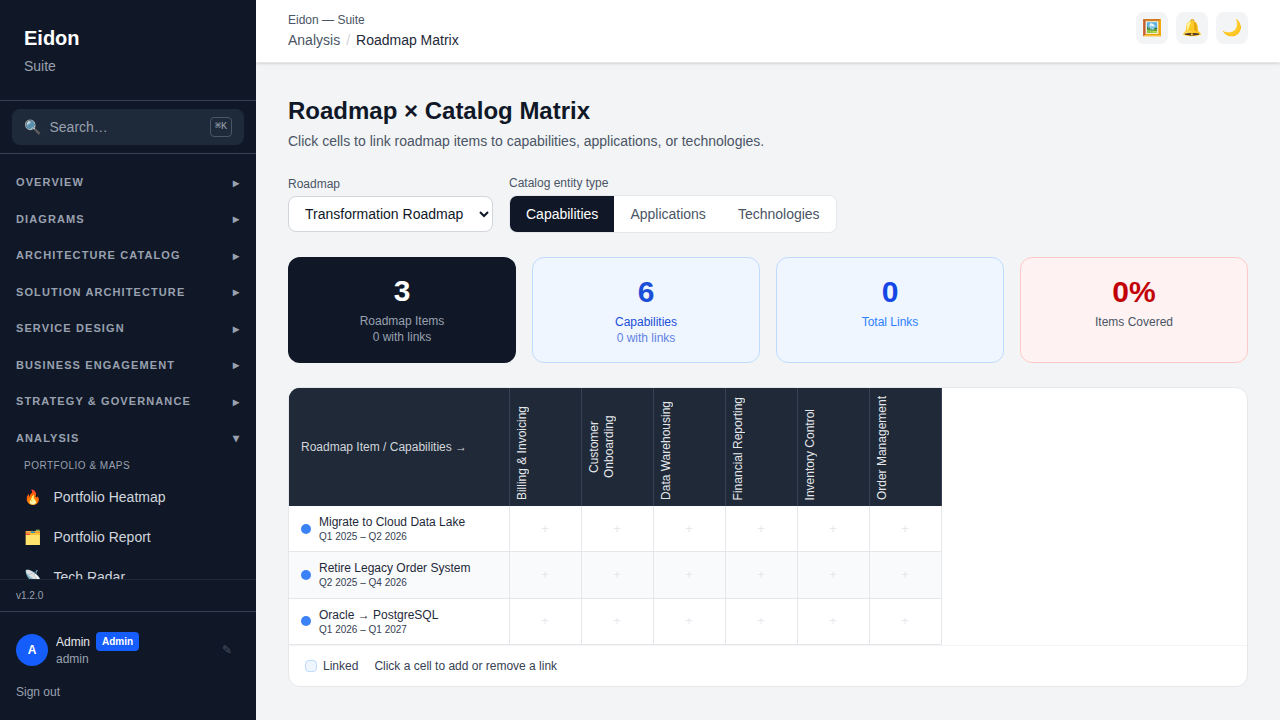Expand Business Engagement section
The image size is (1280, 720).
click(128, 365)
